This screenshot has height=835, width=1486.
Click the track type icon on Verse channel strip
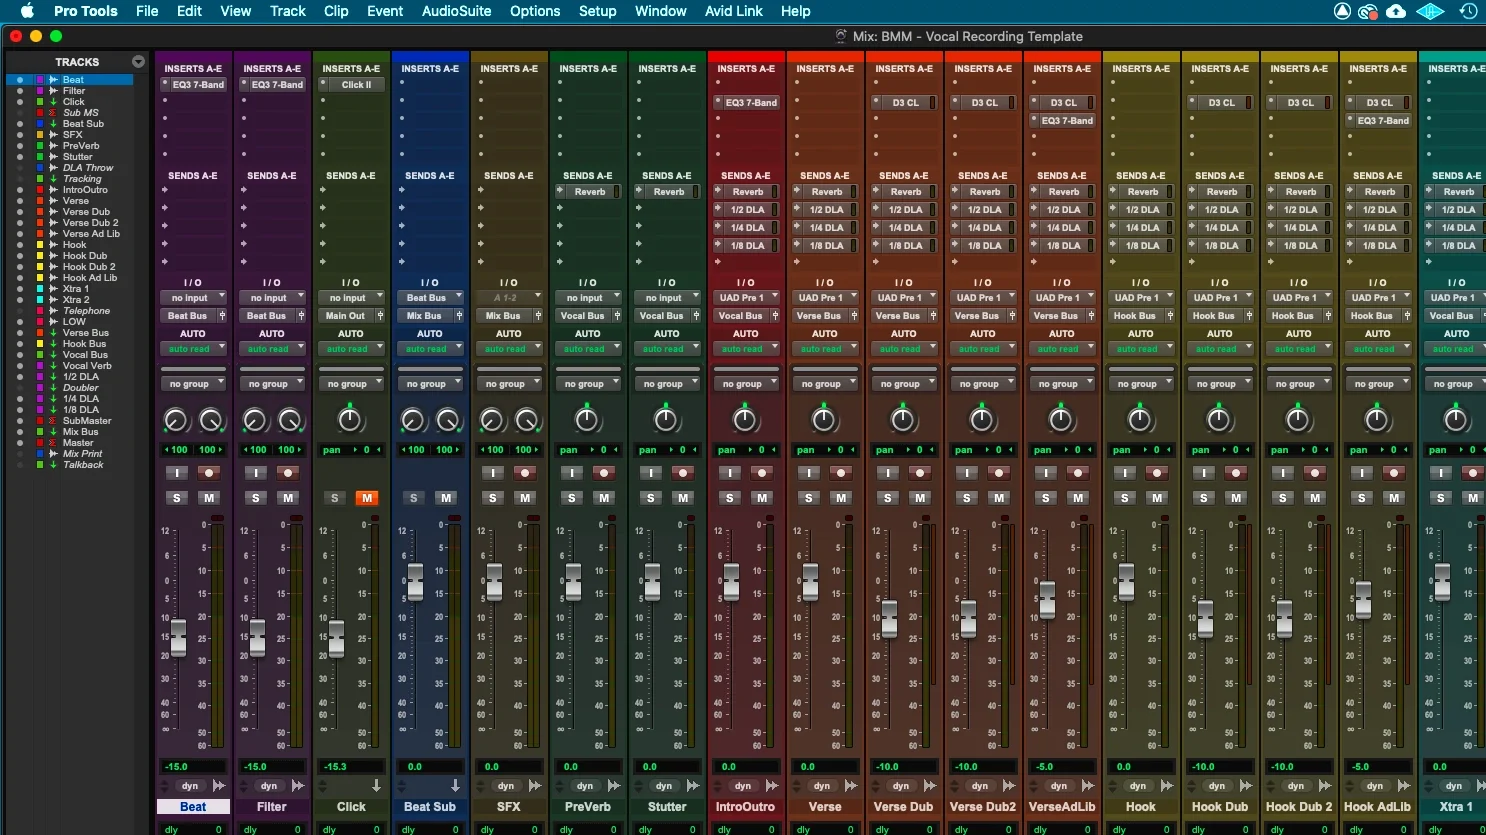851,786
